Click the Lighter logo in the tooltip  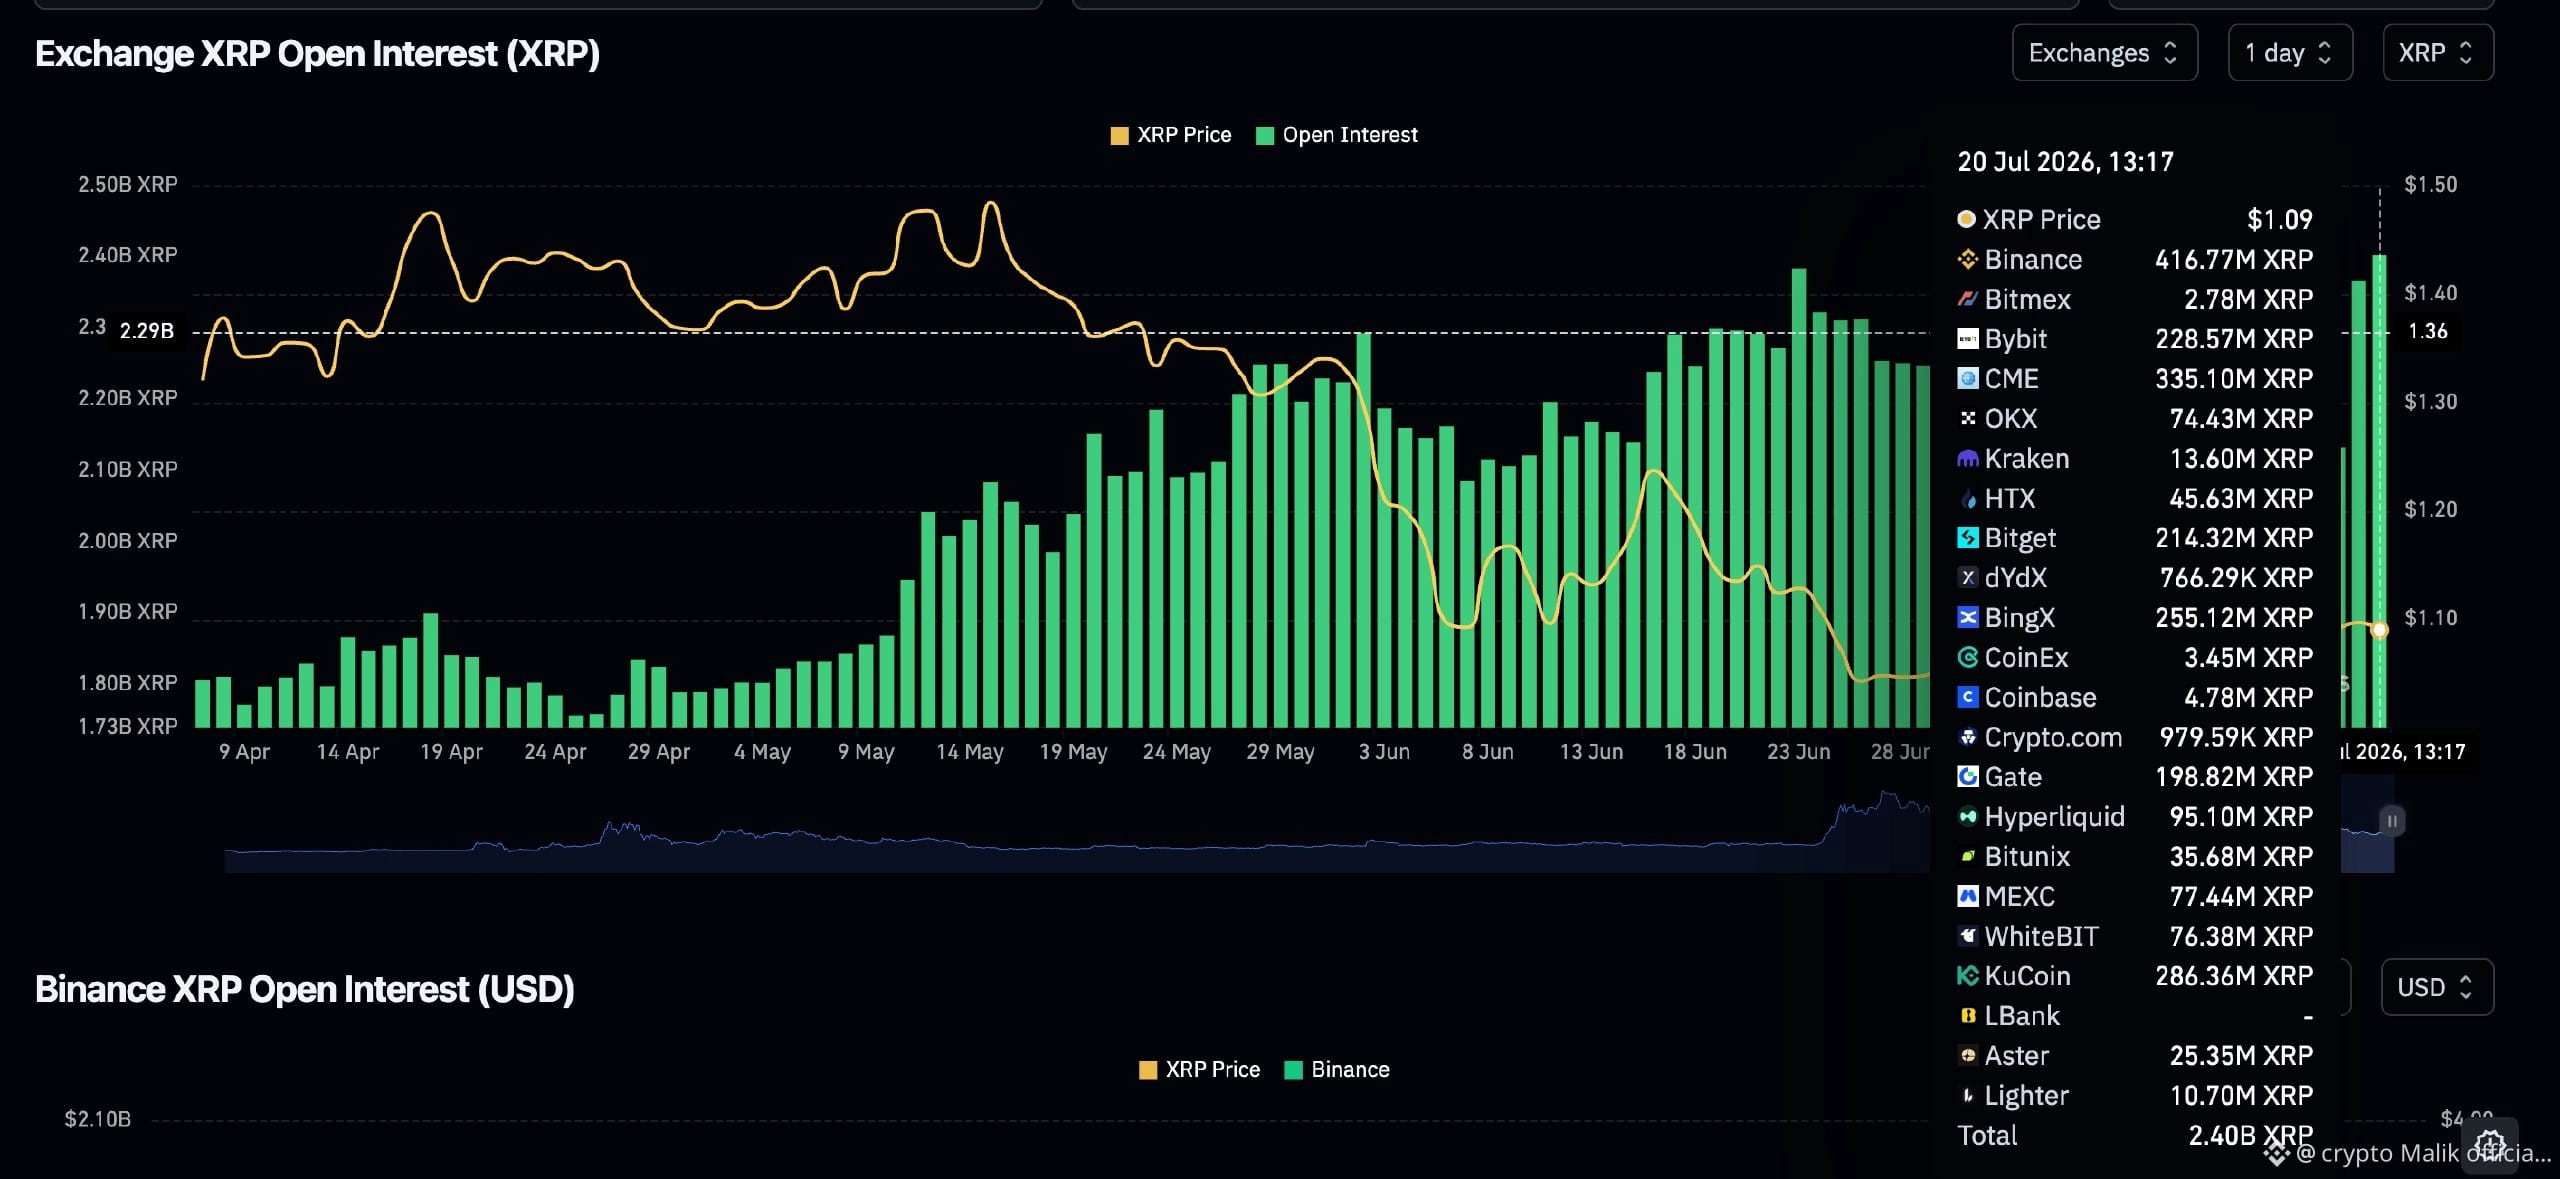click(x=1967, y=1096)
